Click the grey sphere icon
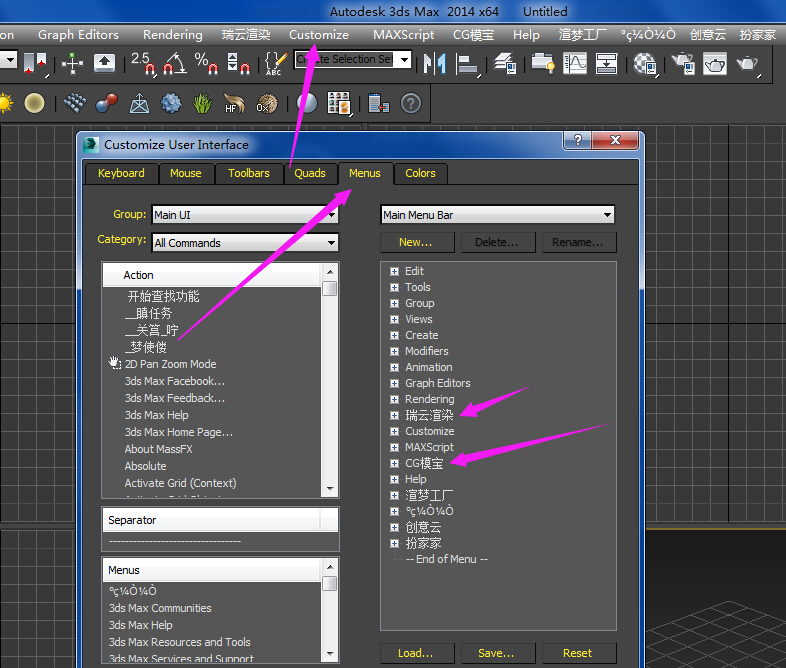This screenshot has width=786, height=668. tap(307, 103)
